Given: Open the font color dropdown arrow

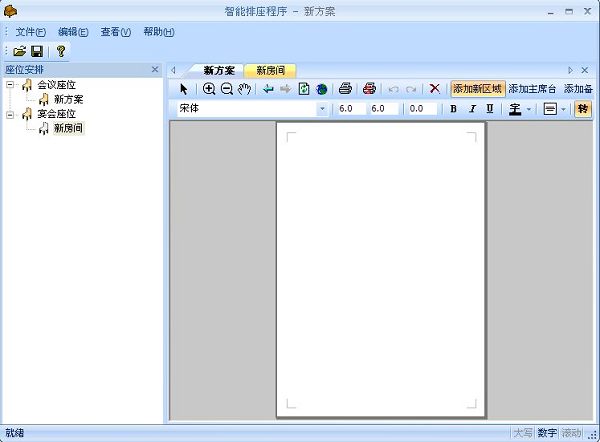Looking at the screenshot, I should coord(529,109).
